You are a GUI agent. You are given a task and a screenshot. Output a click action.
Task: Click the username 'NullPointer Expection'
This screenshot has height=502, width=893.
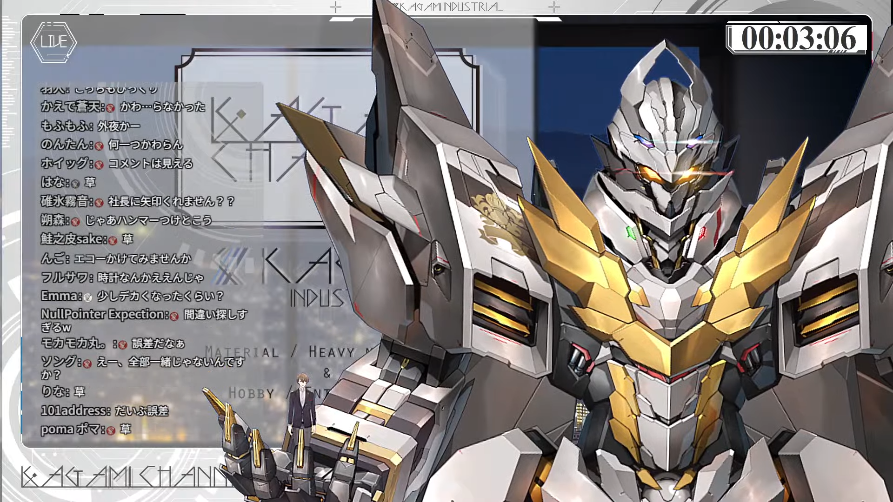pos(104,315)
